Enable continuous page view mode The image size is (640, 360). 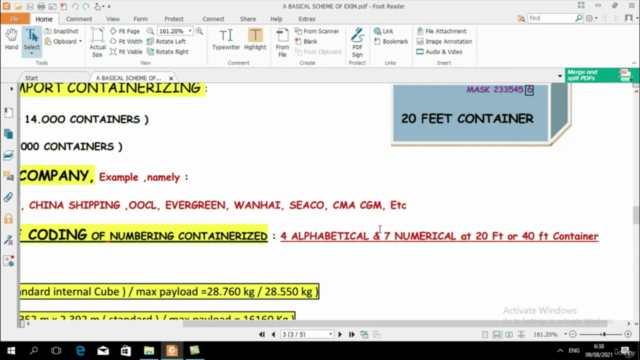tap(497, 335)
